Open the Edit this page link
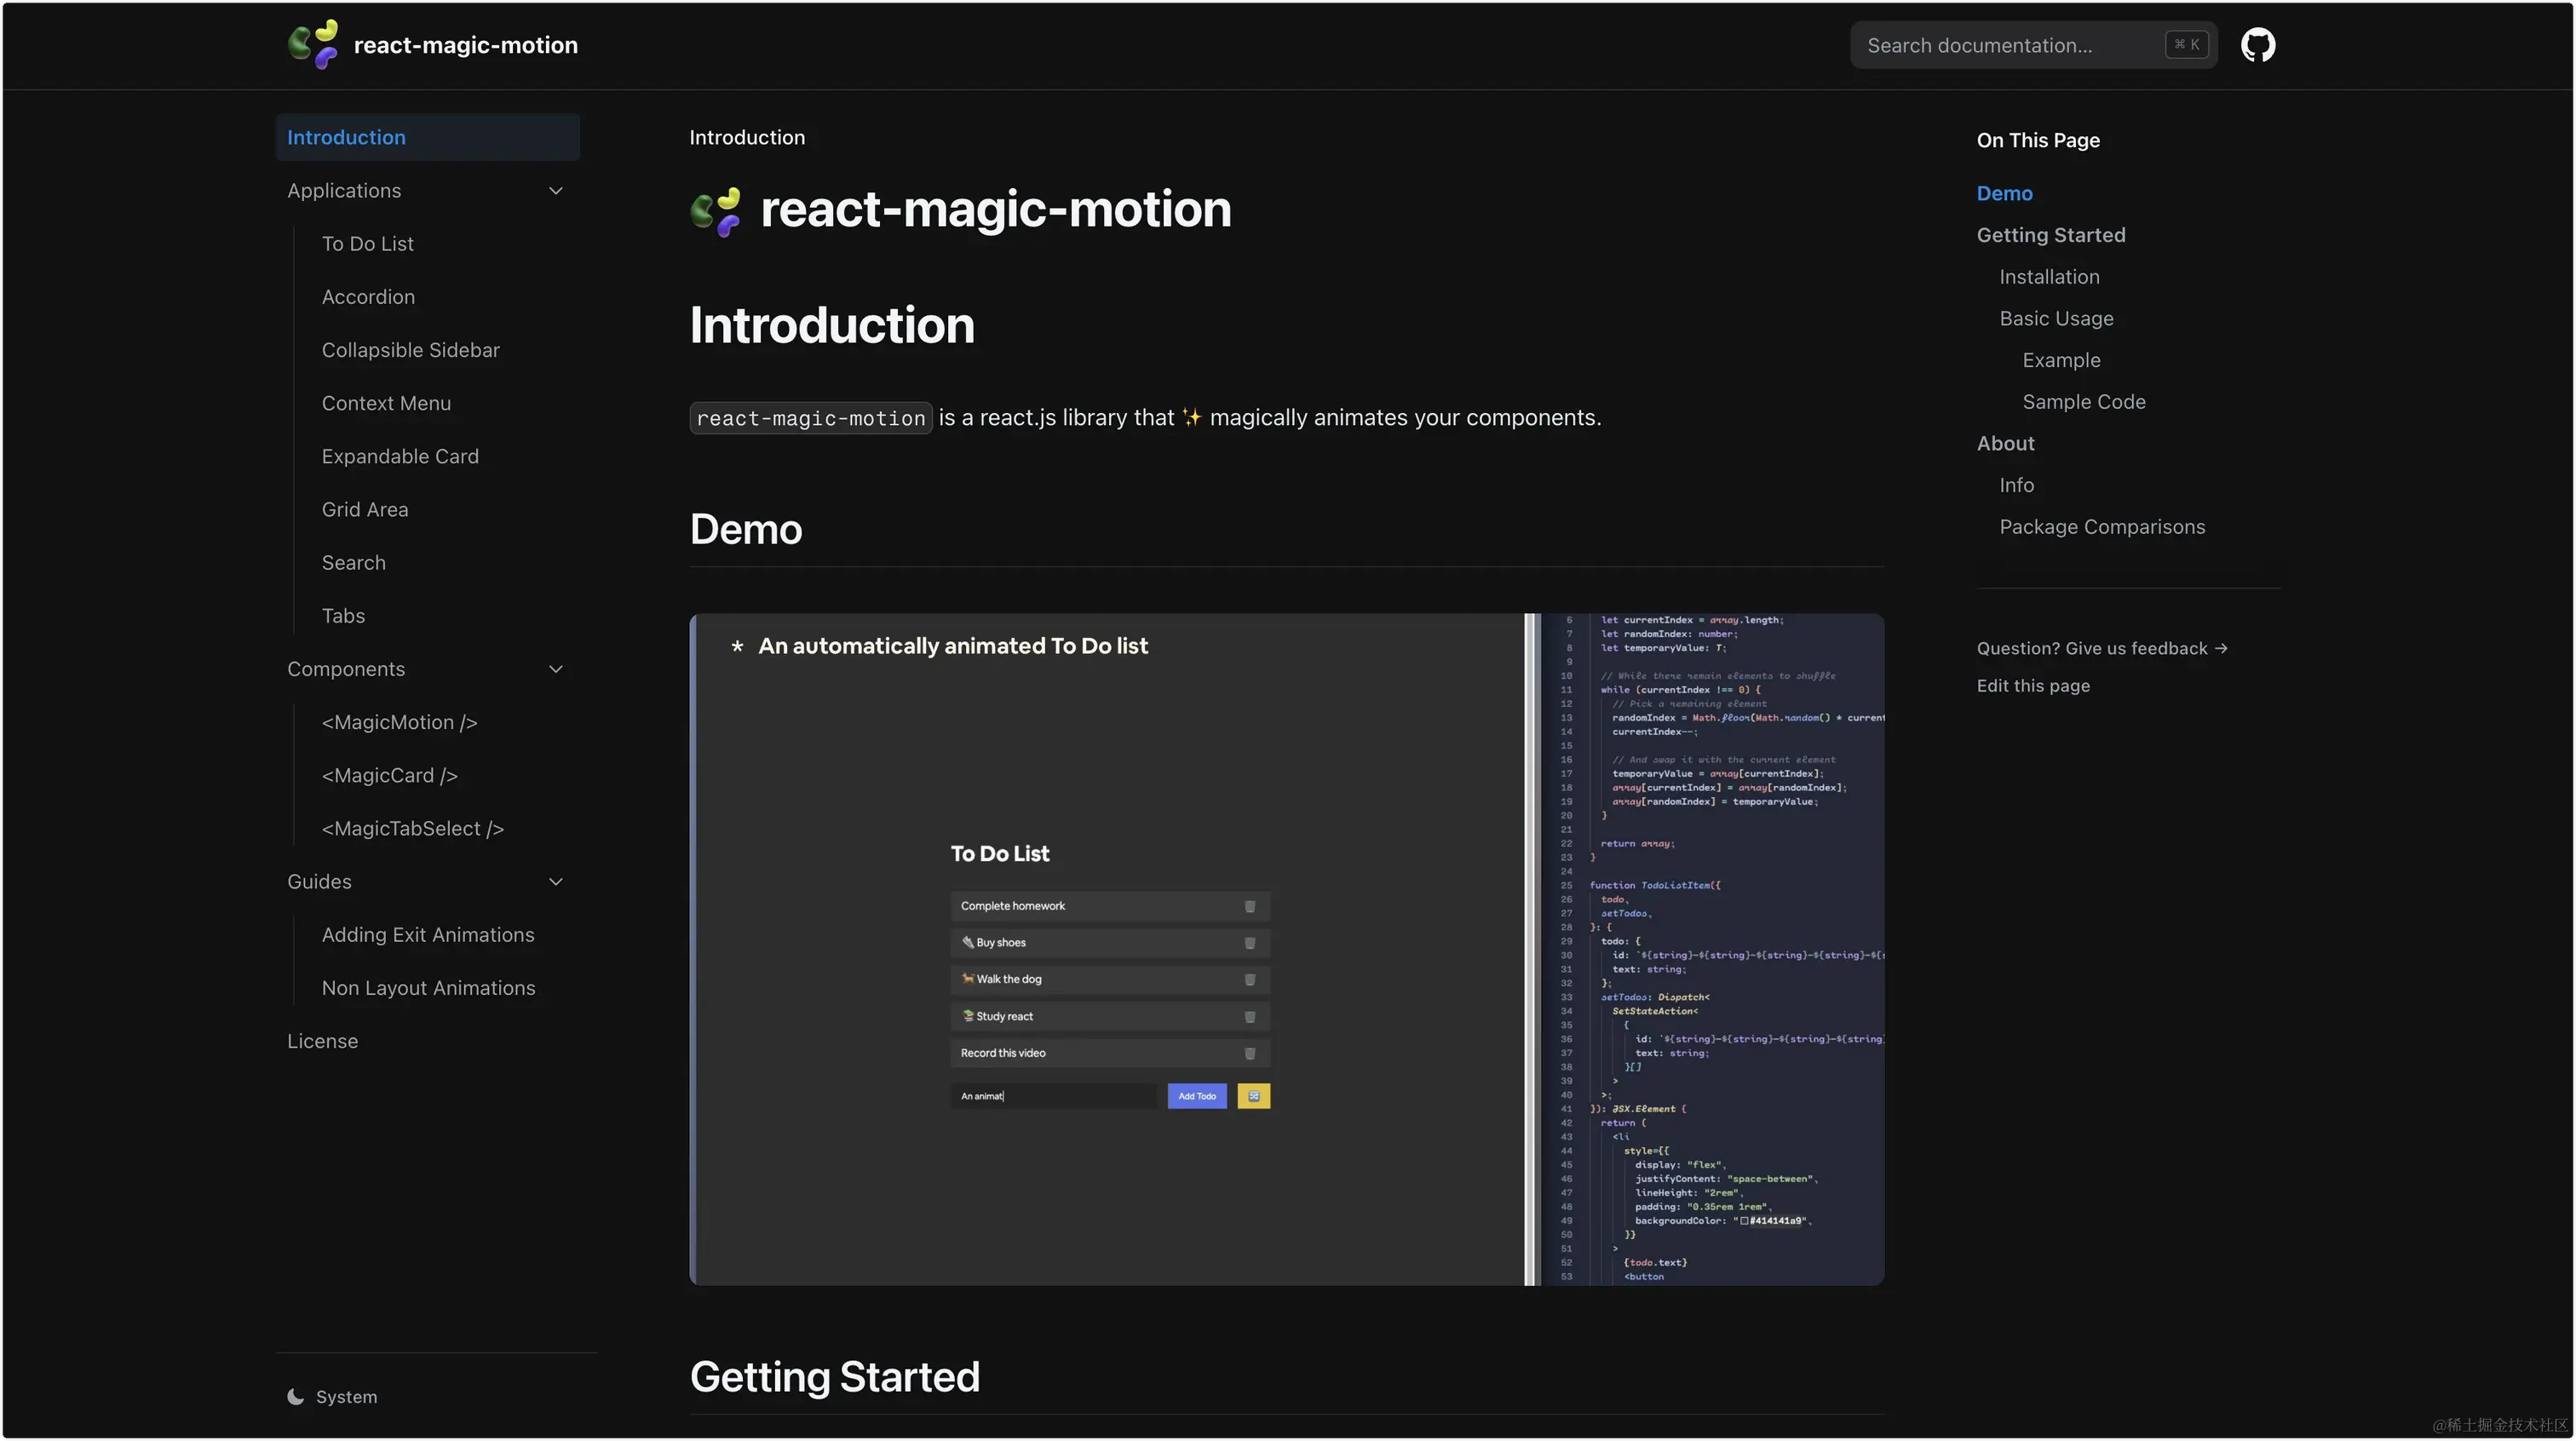 tap(2032, 686)
